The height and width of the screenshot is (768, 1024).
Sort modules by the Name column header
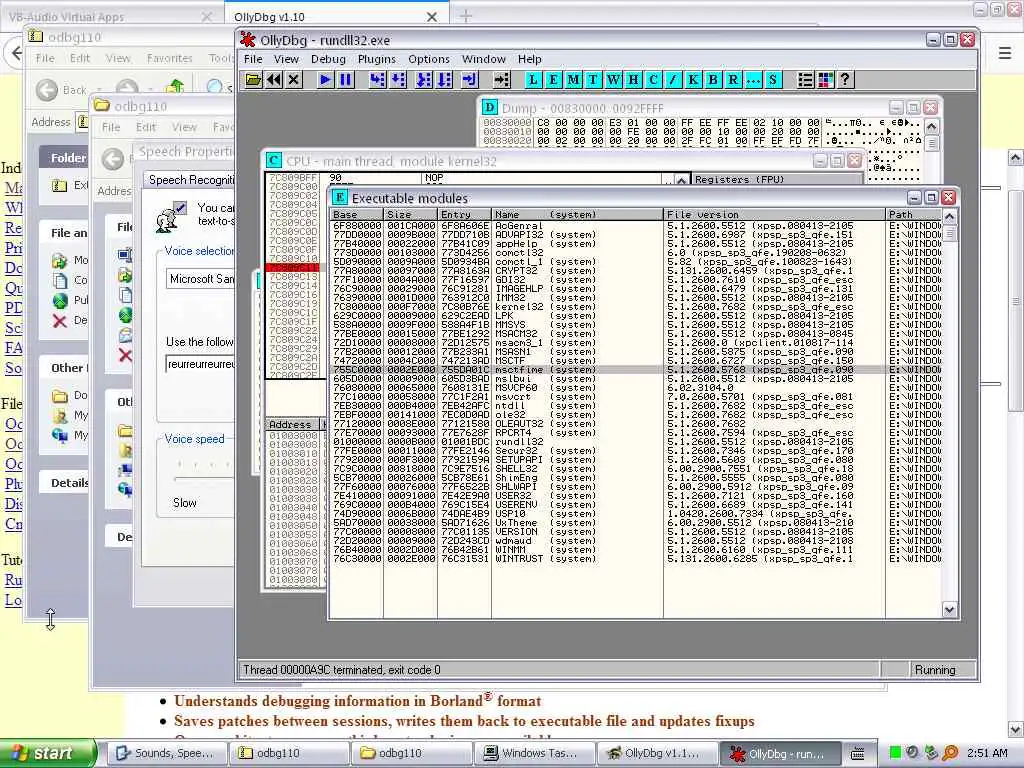coord(577,214)
